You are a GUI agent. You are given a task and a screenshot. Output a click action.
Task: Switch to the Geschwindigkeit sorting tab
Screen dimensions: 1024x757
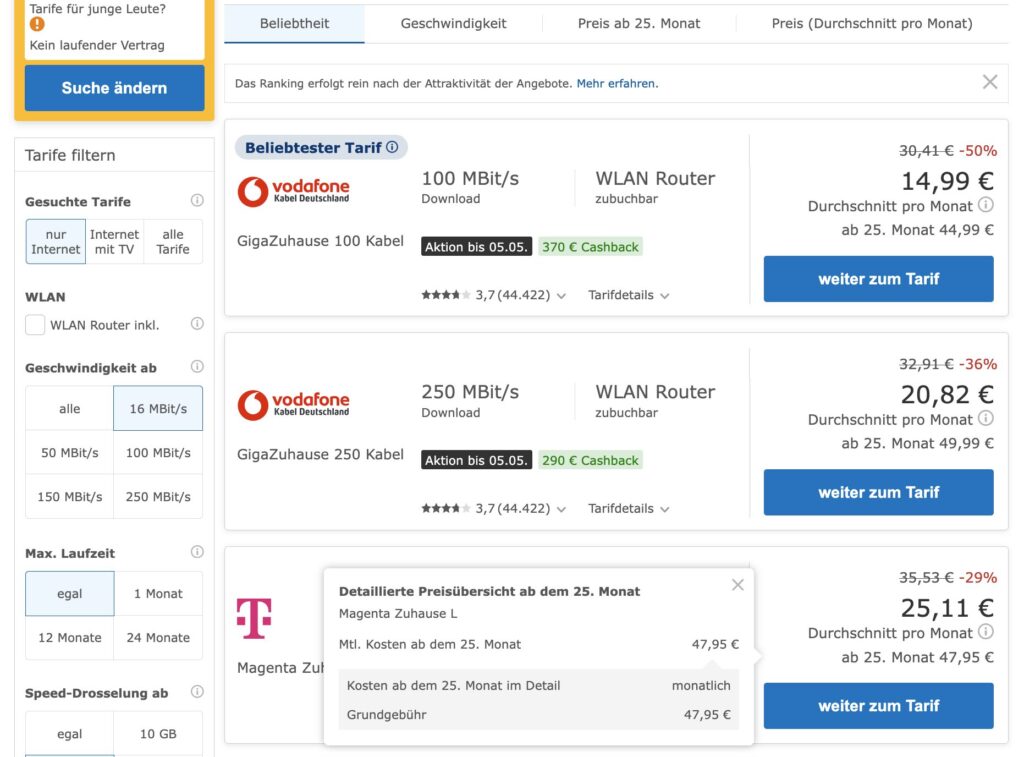[x=453, y=23]
